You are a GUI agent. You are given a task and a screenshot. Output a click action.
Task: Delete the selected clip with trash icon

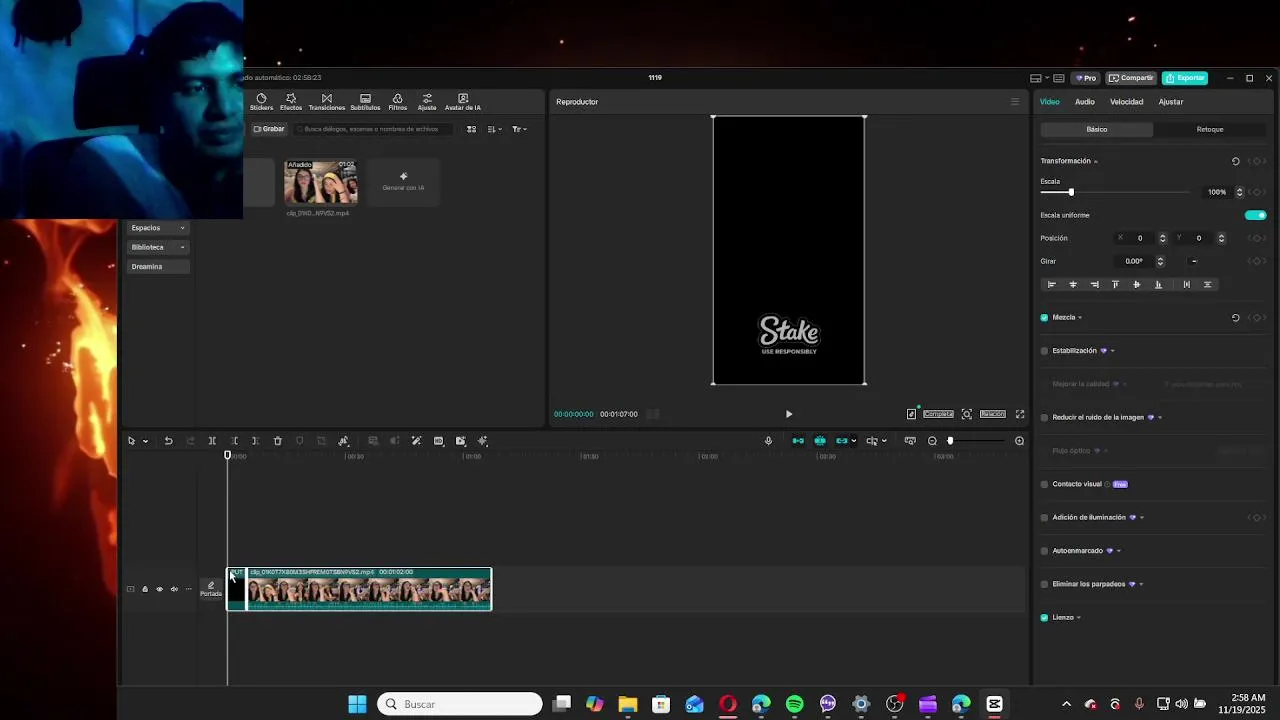278,441
